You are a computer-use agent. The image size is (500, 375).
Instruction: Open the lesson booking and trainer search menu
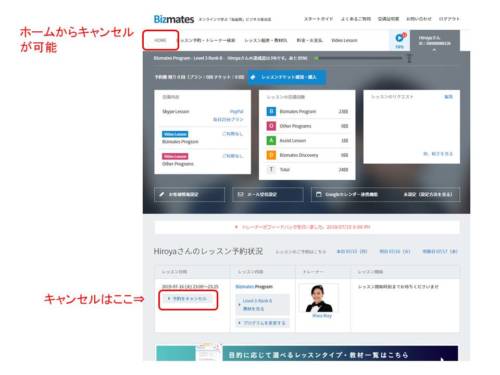206,40
